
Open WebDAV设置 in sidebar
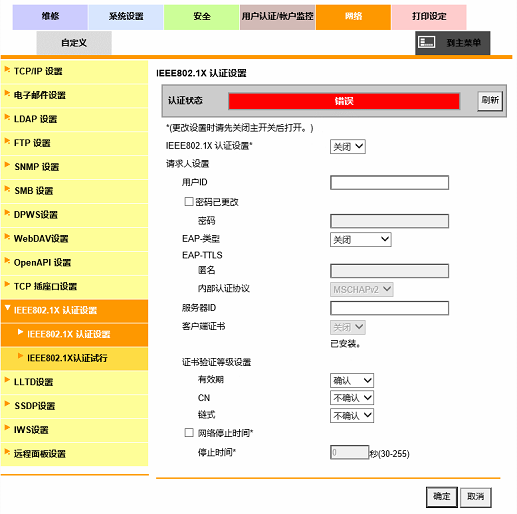(x=75, y=239)
